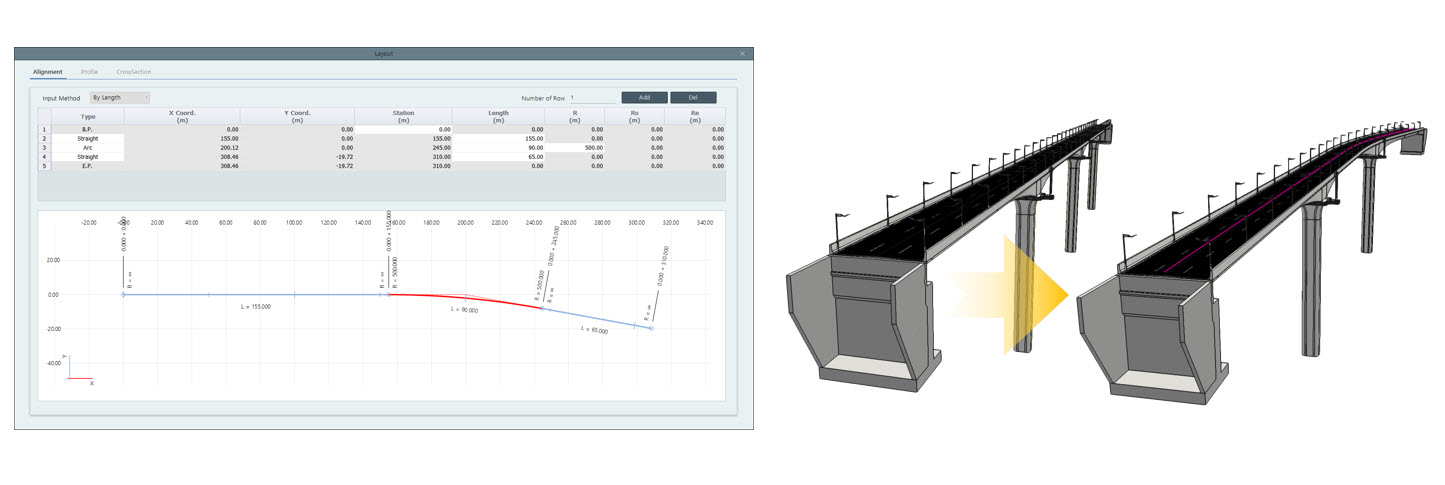Click the Add button
The image size is (1445, 485).
click(x=644, y=98)
